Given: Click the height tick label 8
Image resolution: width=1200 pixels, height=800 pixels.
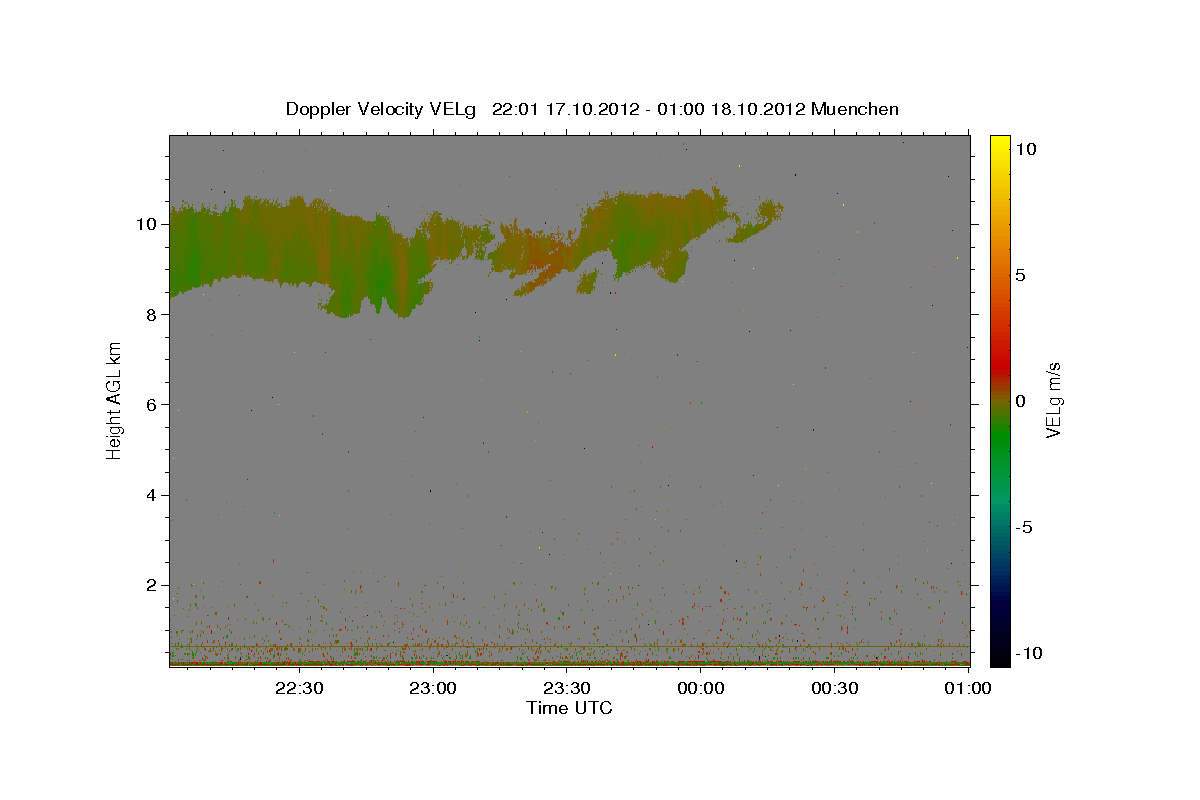Looking at the screenshot, I should [153, 314].
